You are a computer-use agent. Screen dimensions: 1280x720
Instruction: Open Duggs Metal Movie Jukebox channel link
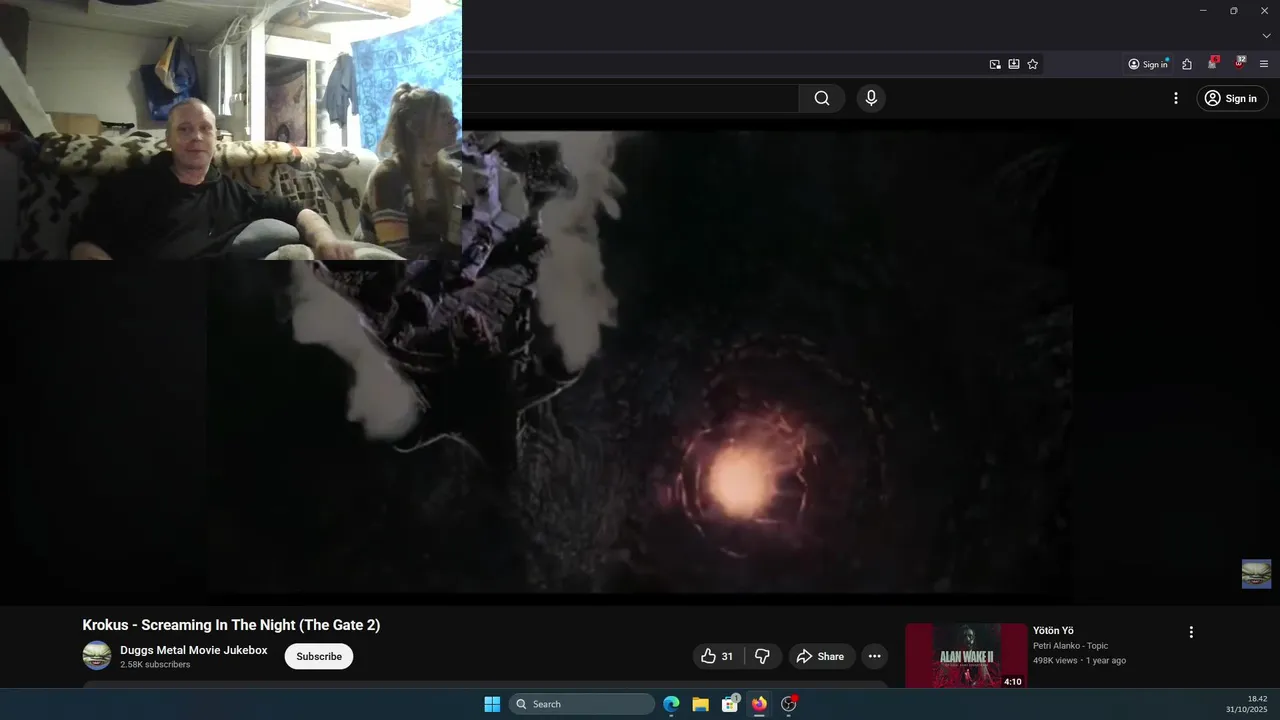(x=194, y=650)
